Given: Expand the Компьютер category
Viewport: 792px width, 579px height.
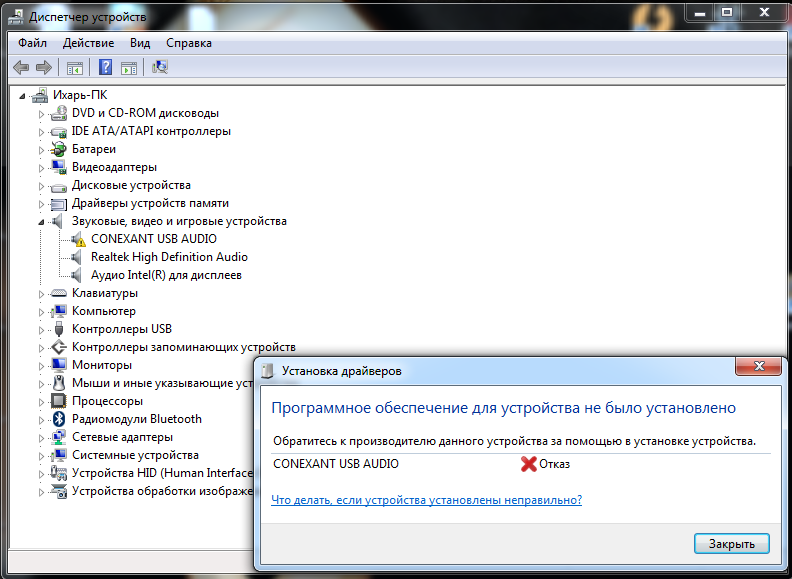Looking at the screenshot, I should [41, 312].
